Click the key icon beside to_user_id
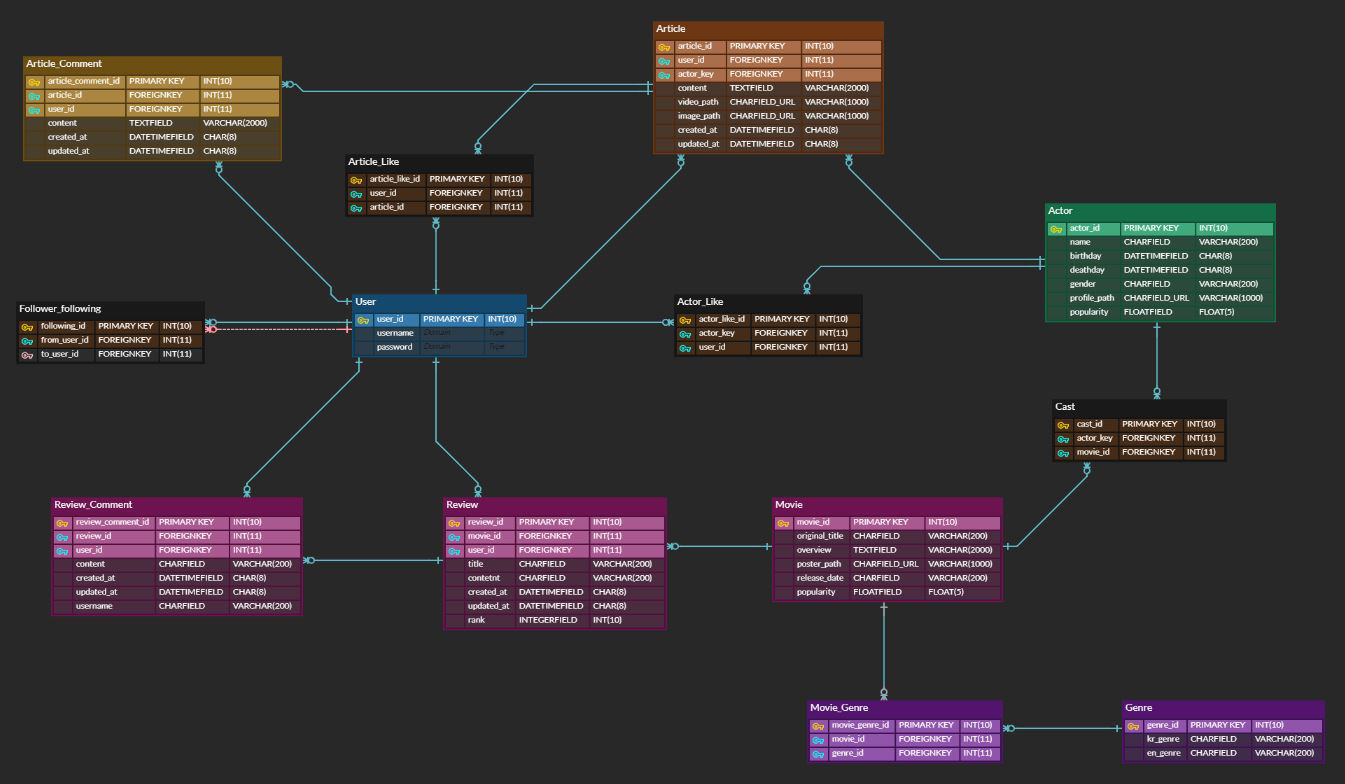 (28, 355)
